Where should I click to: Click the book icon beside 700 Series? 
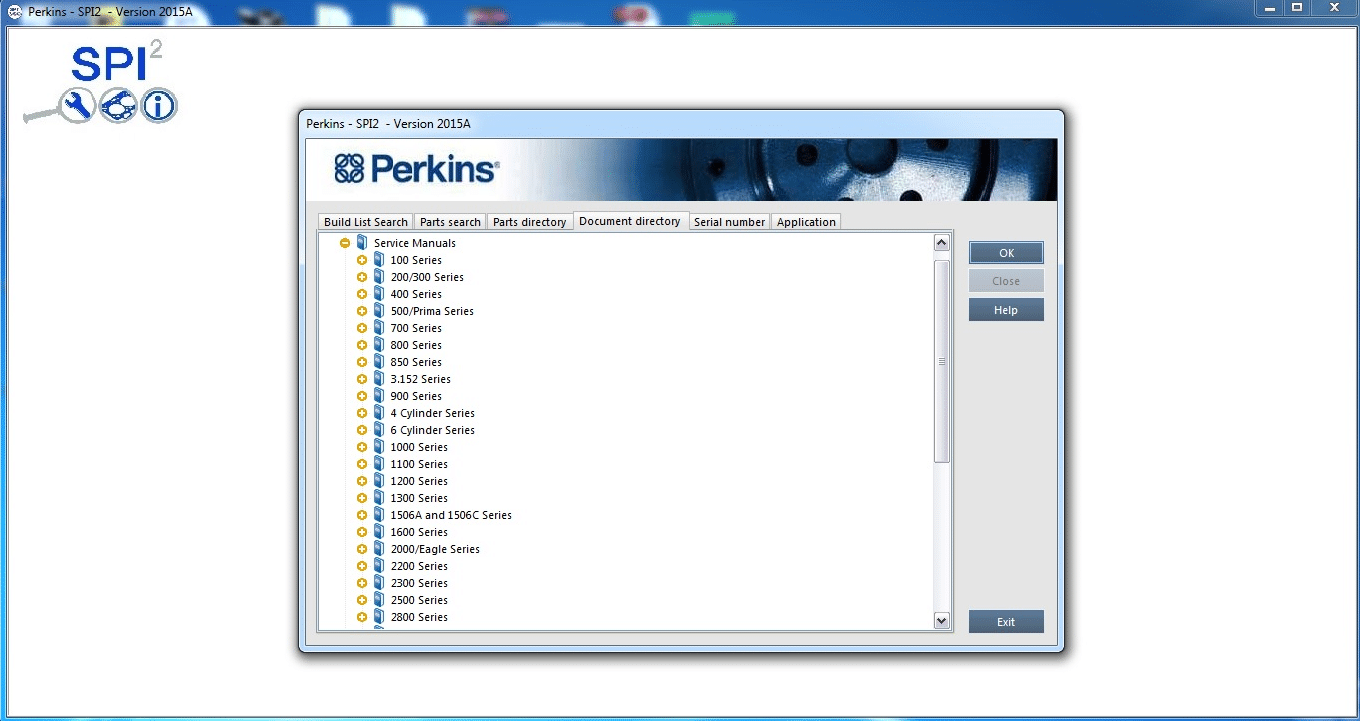point(379,328)
